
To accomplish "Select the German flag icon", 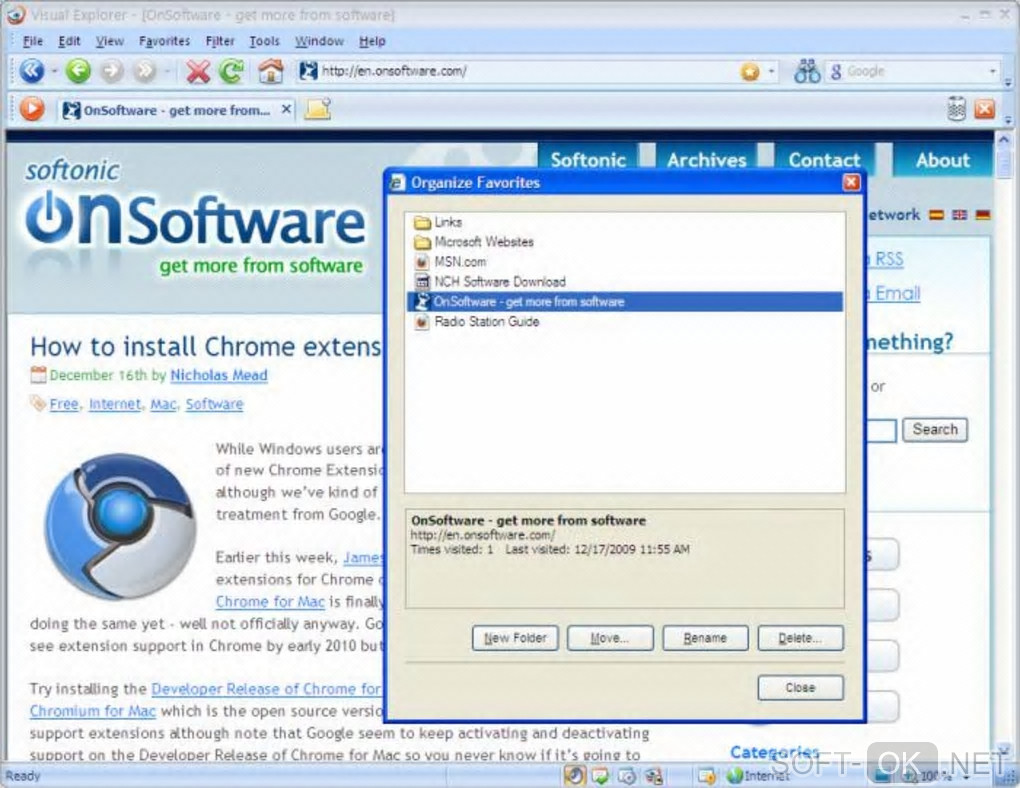I will point(983,215).
